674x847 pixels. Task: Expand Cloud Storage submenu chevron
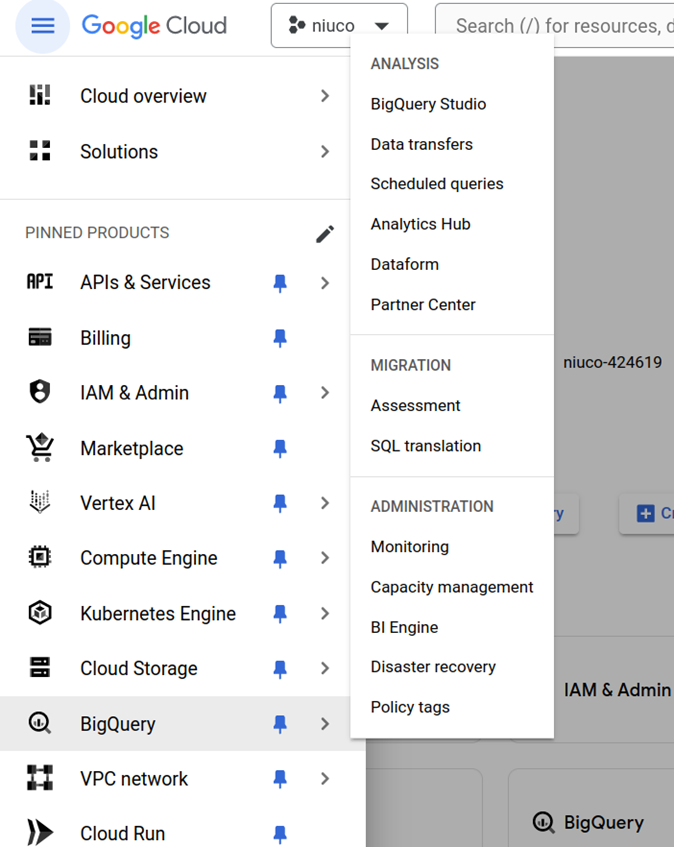pos(325,668)
